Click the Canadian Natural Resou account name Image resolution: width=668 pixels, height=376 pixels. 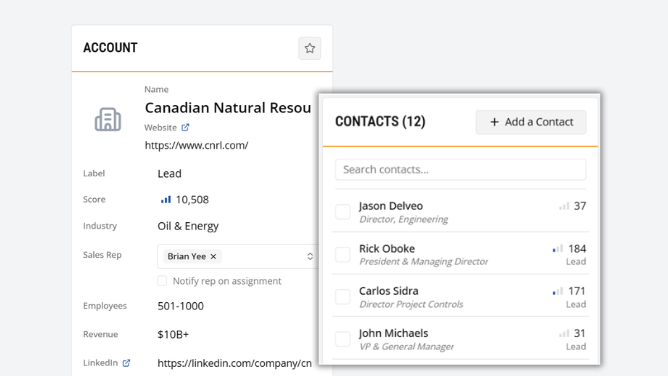228,108
